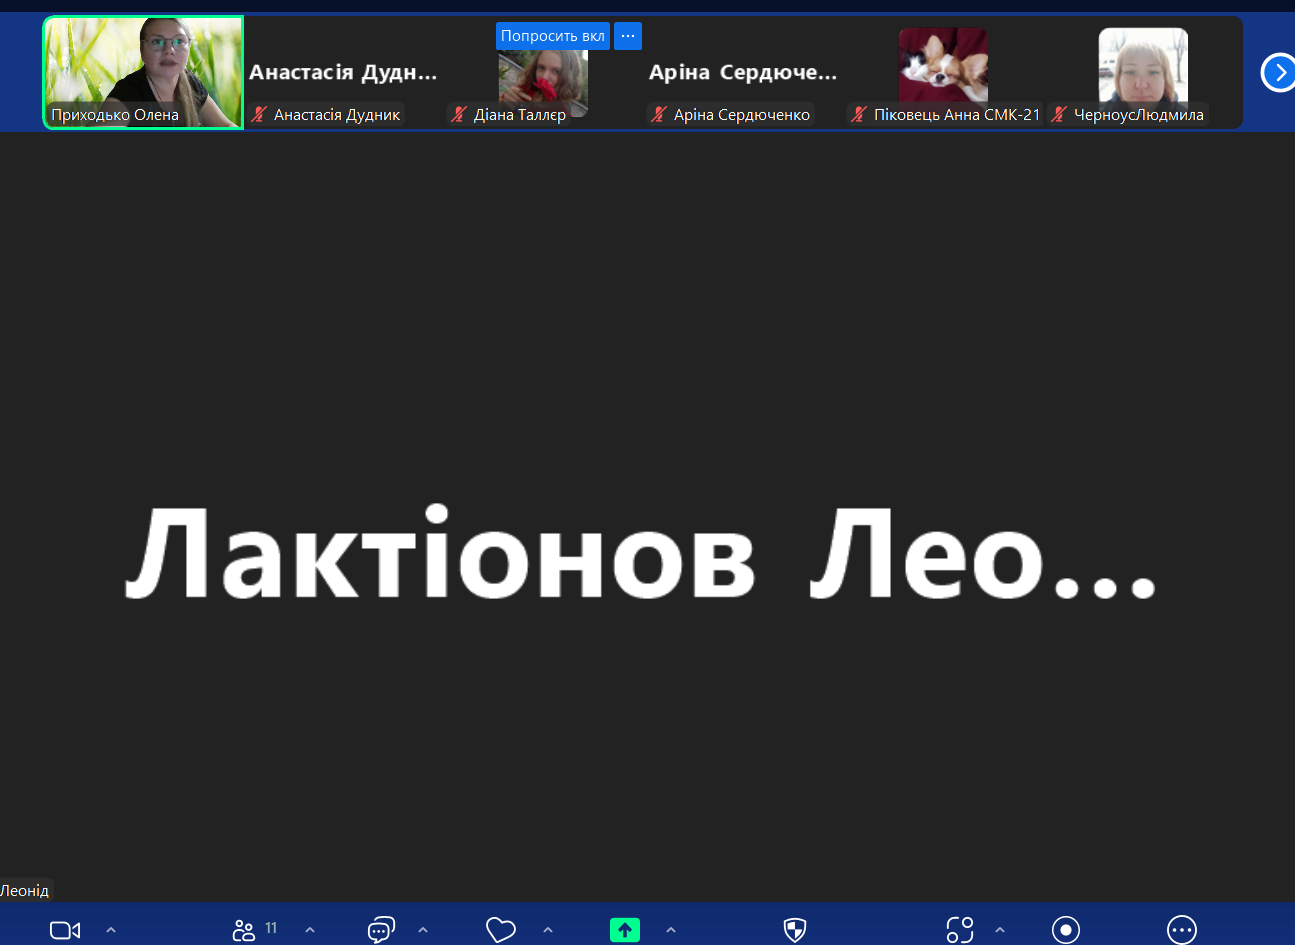
Task: Click the apps icon beside record
Action: pos(960,930)
